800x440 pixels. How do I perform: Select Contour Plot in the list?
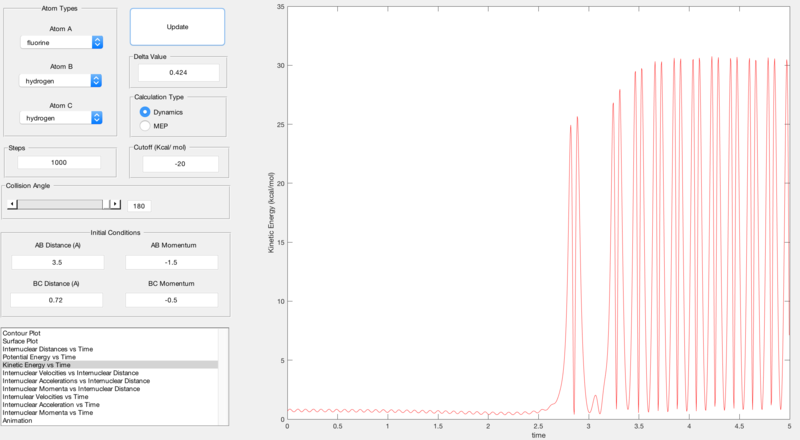tap(21, 333)
